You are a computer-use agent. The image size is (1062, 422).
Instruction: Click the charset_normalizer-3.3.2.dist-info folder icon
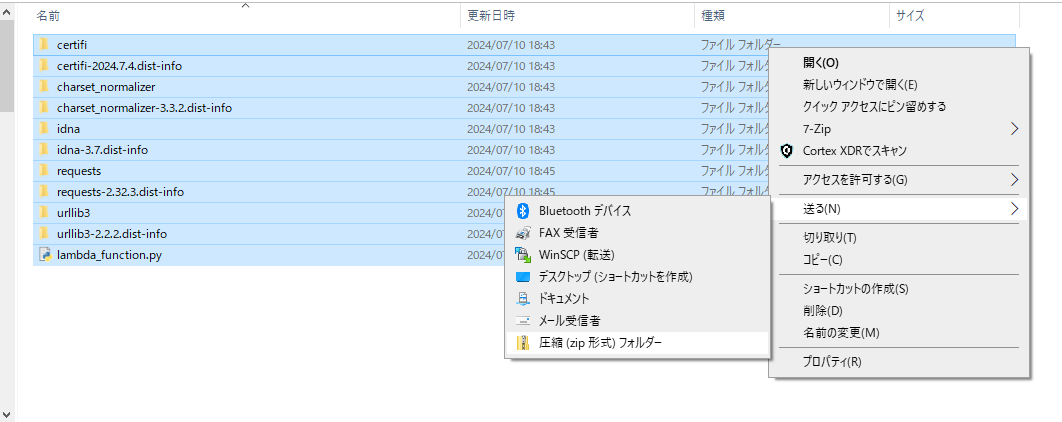45,108
